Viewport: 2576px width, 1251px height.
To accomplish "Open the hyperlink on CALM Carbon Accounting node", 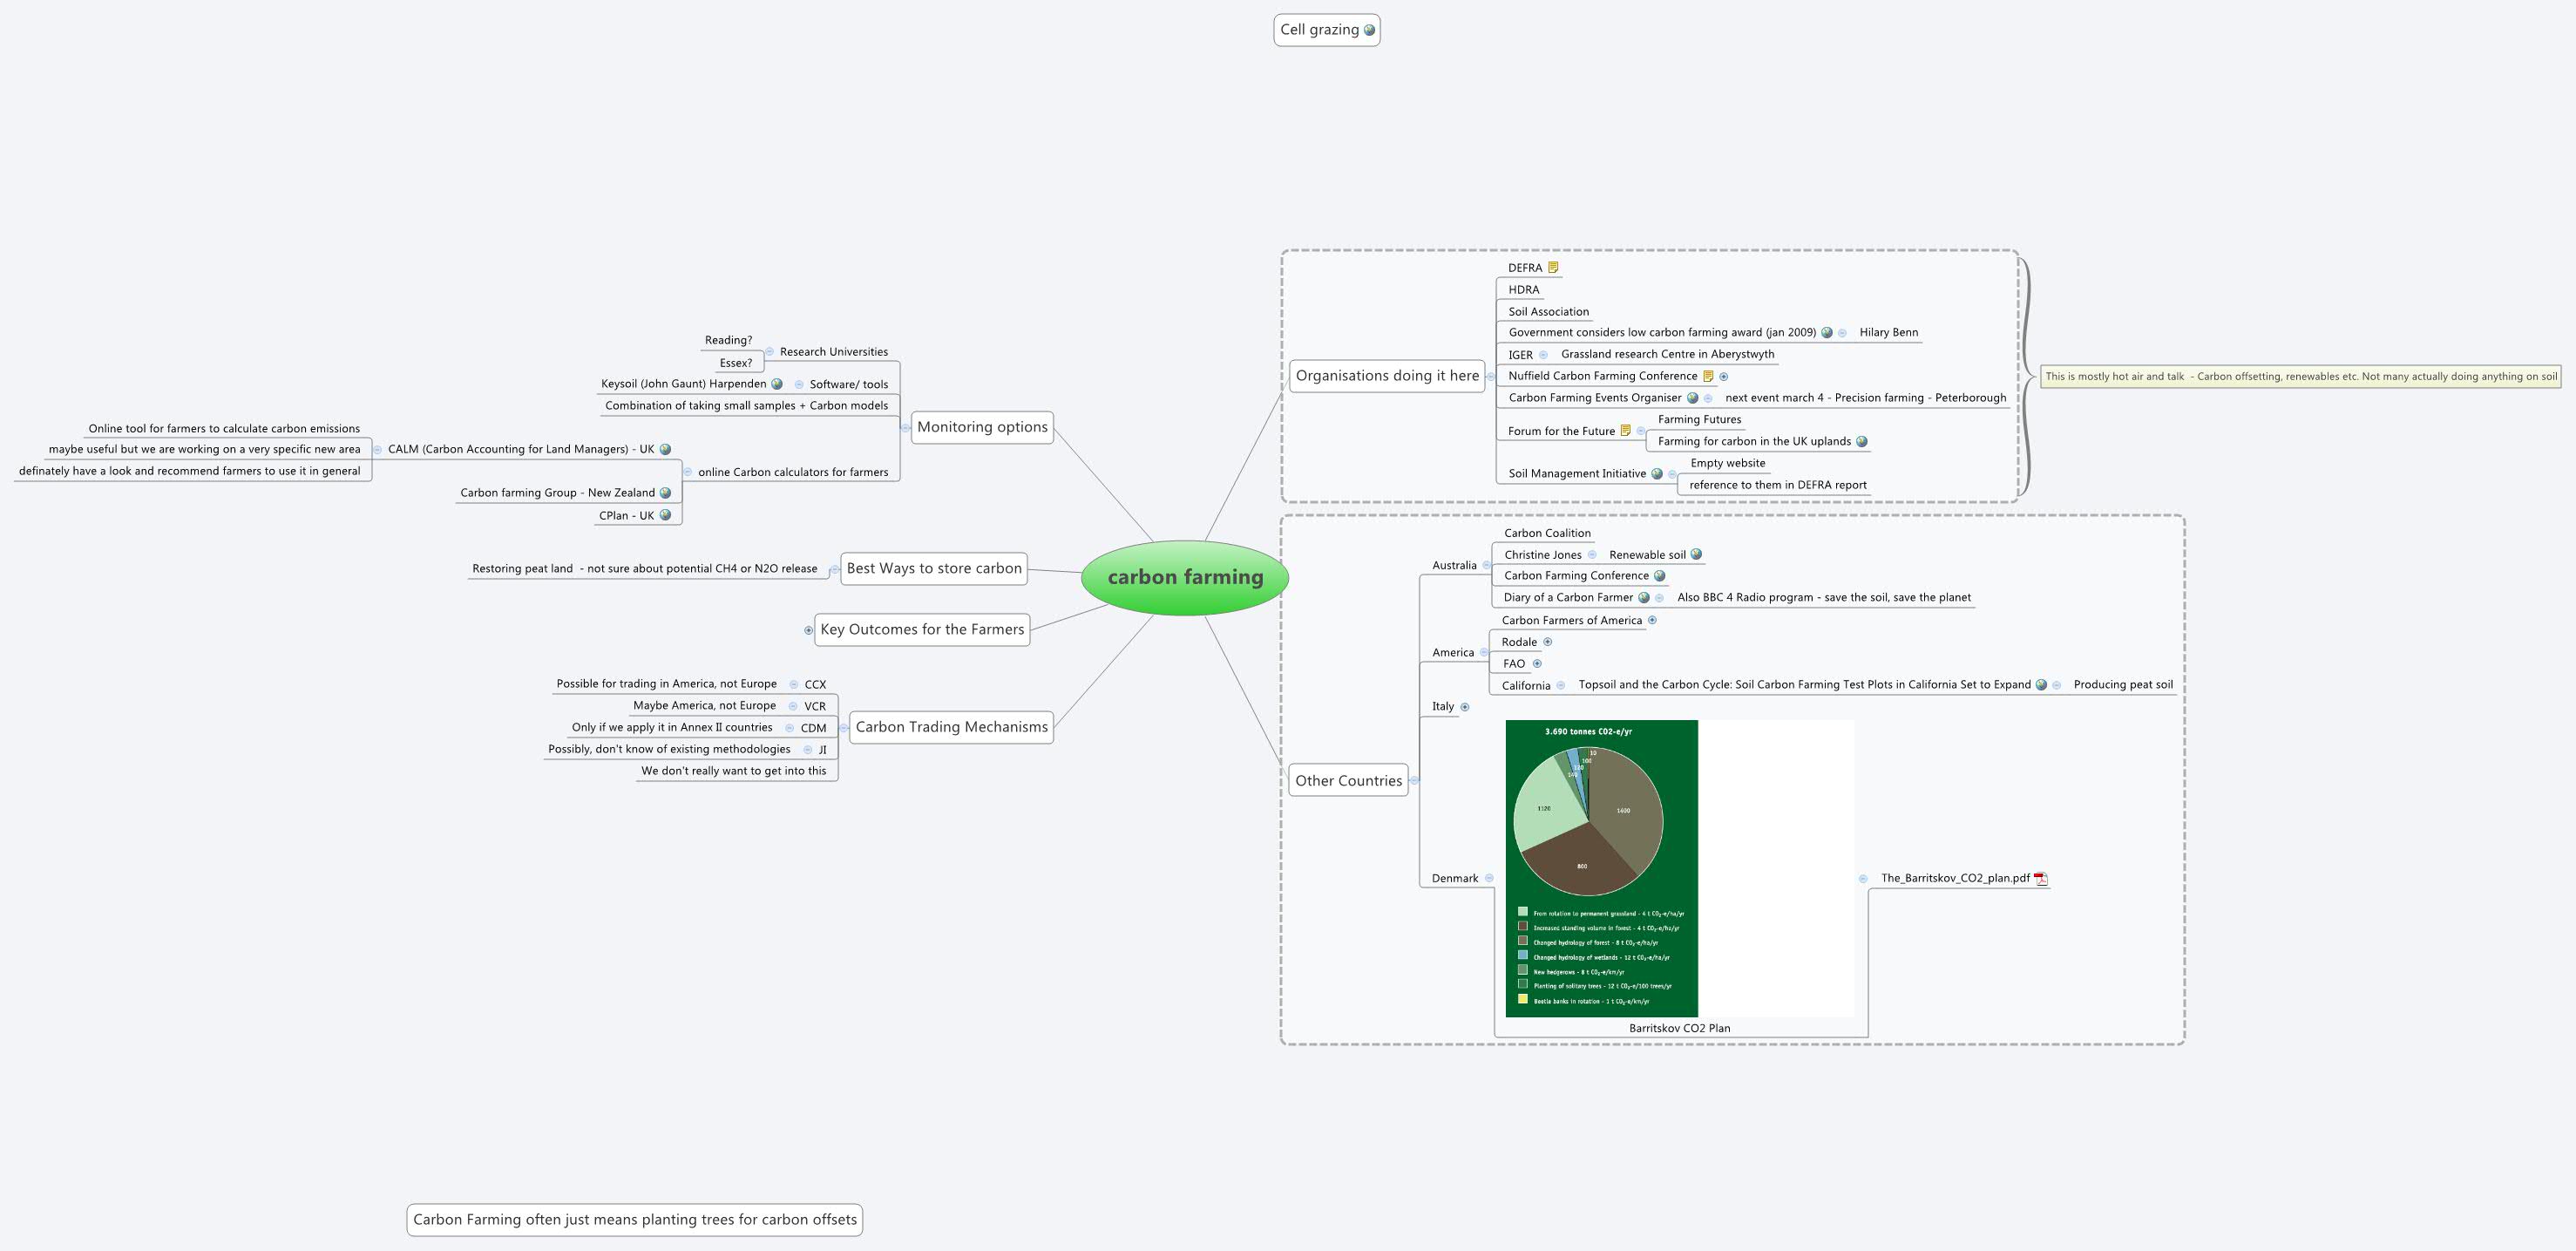I will tap(666, 449).
